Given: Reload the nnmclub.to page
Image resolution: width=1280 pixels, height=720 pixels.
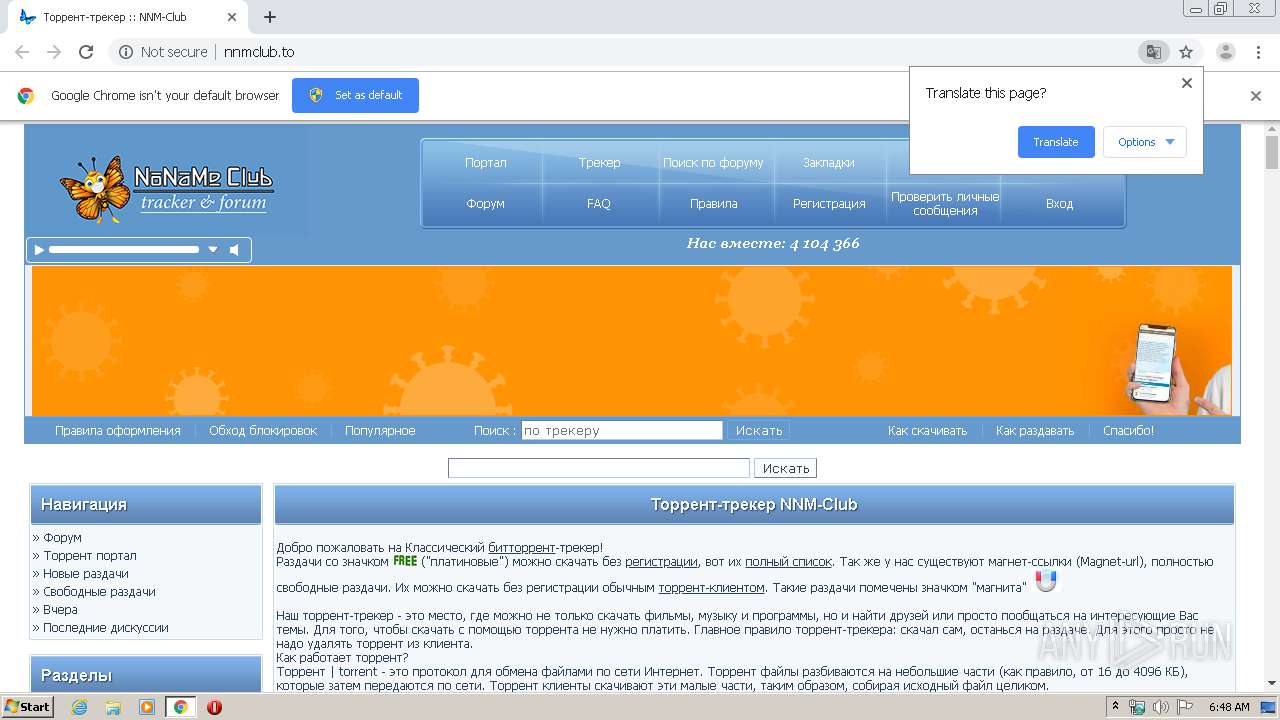Looking at the screenshot, I should 86,52.
